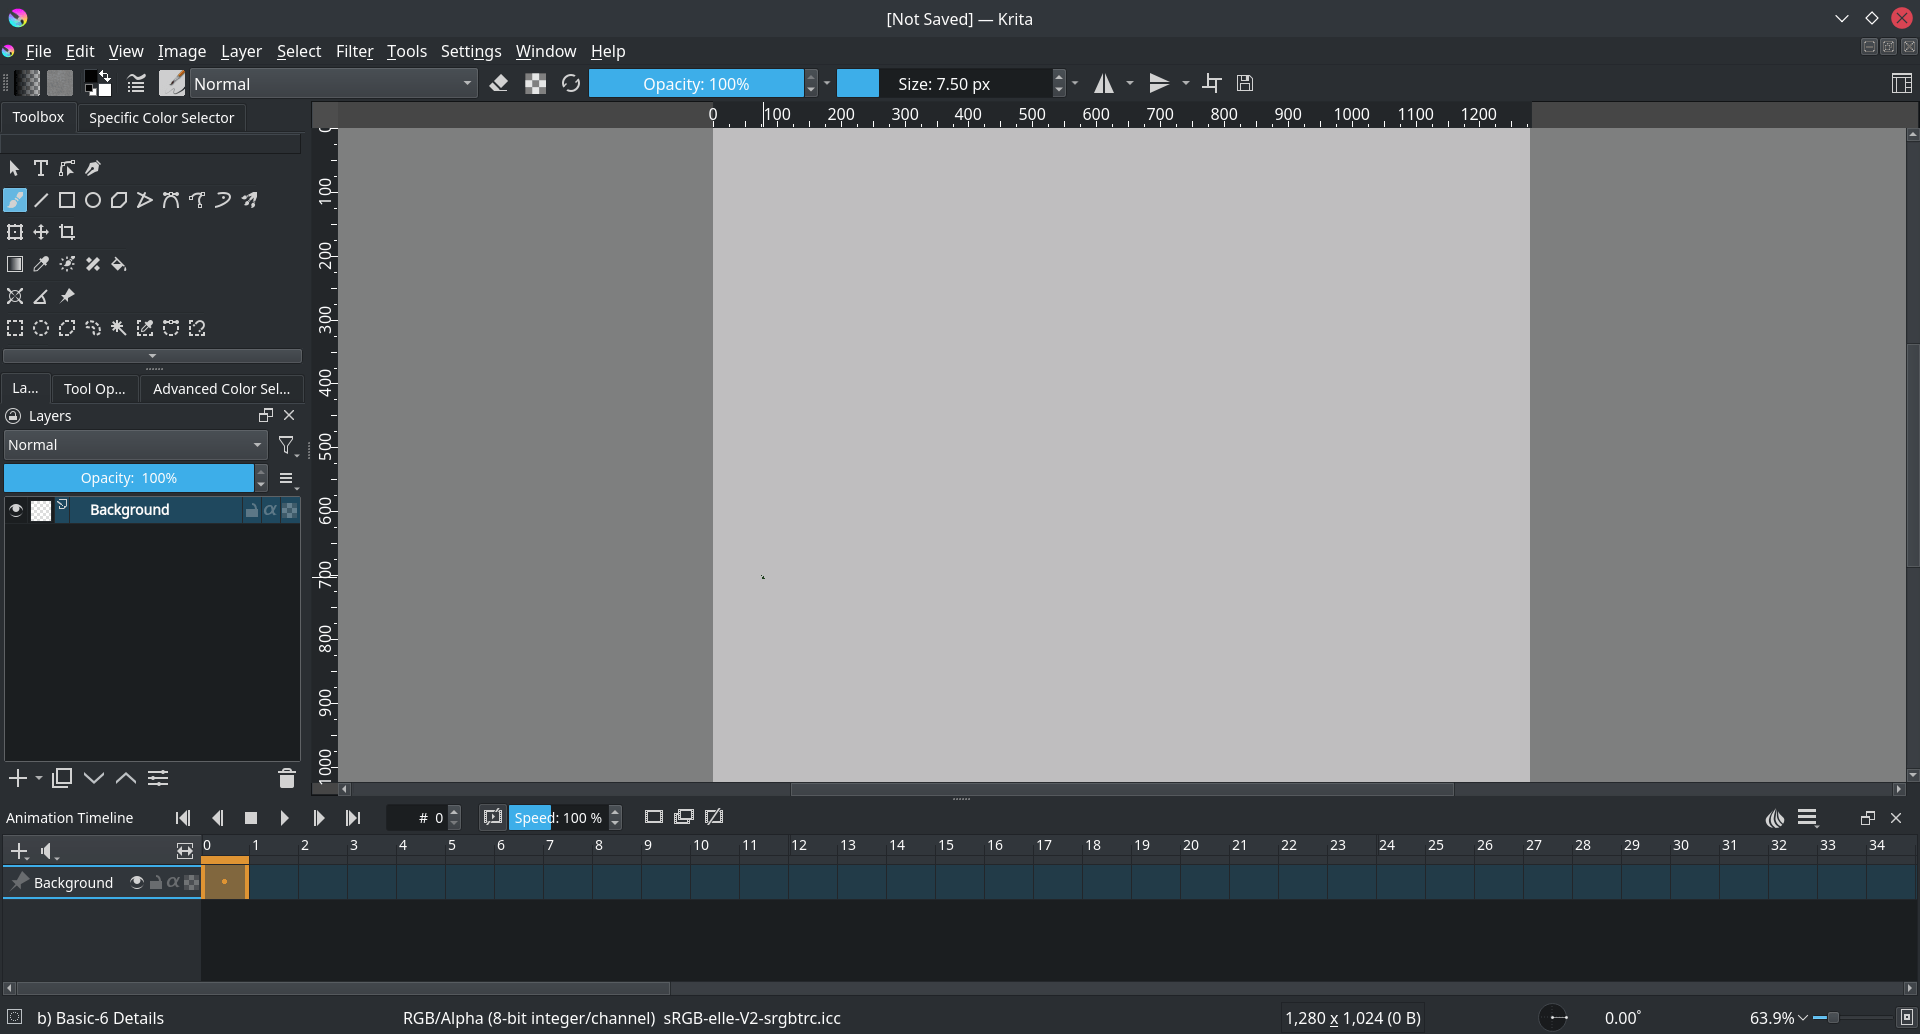1920x1034 pixels.
Task: Pick the Color Sampler eyedropper tool
Action: [40, 263]
